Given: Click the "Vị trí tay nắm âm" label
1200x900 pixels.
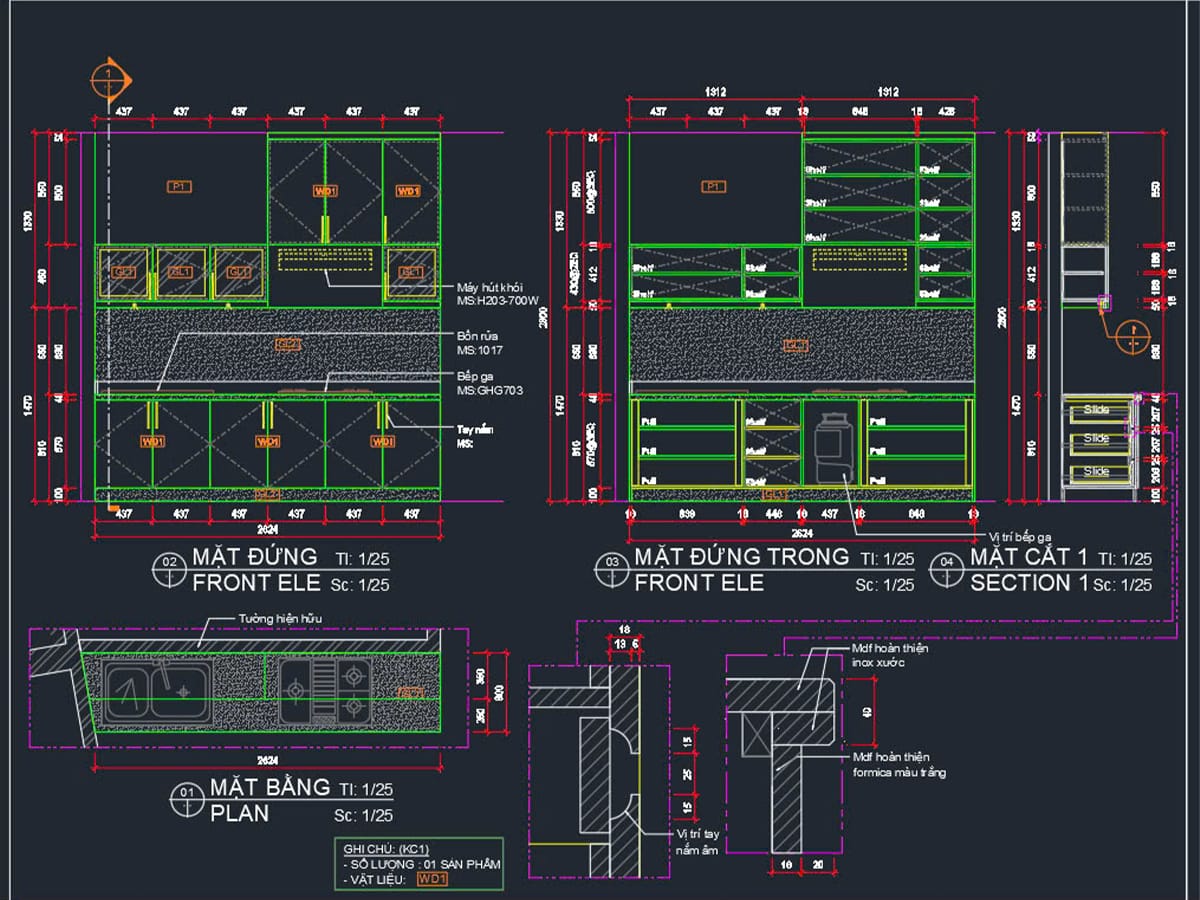Looking at the screenshot, I should (x=696, y=842).
